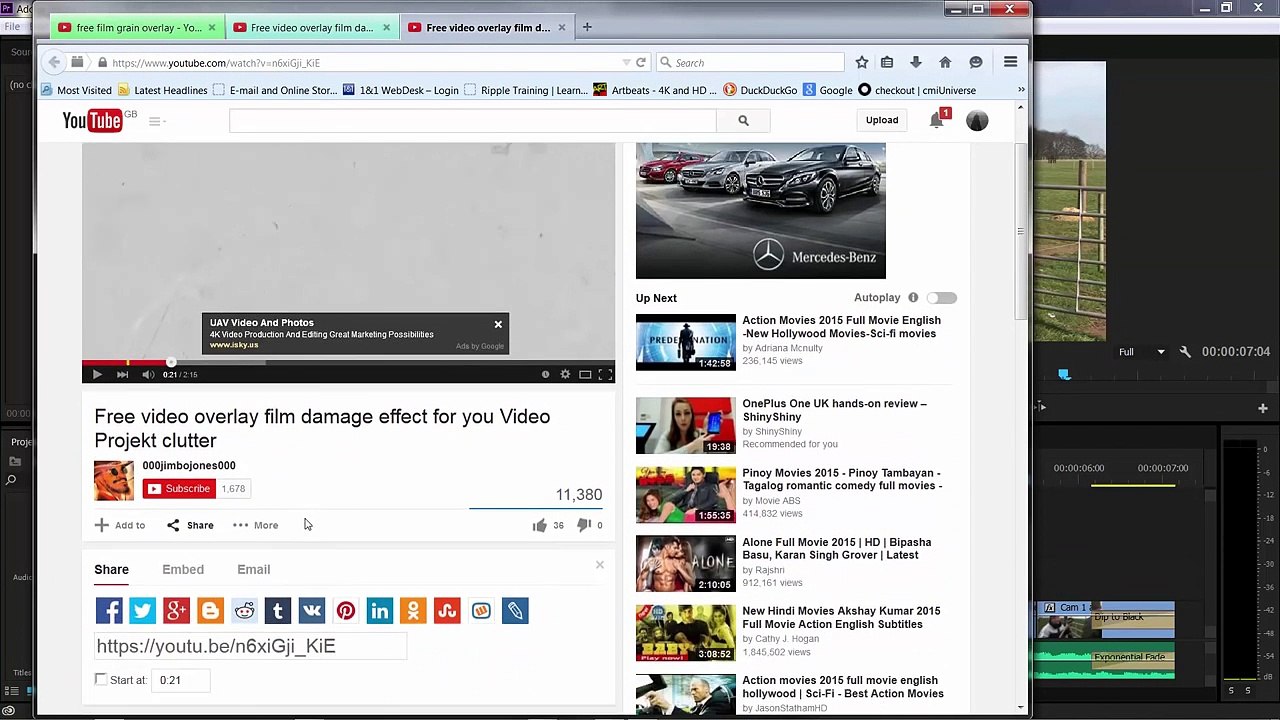
Task: Open Most Visited bookmarks folder
Action: [77, 90]
